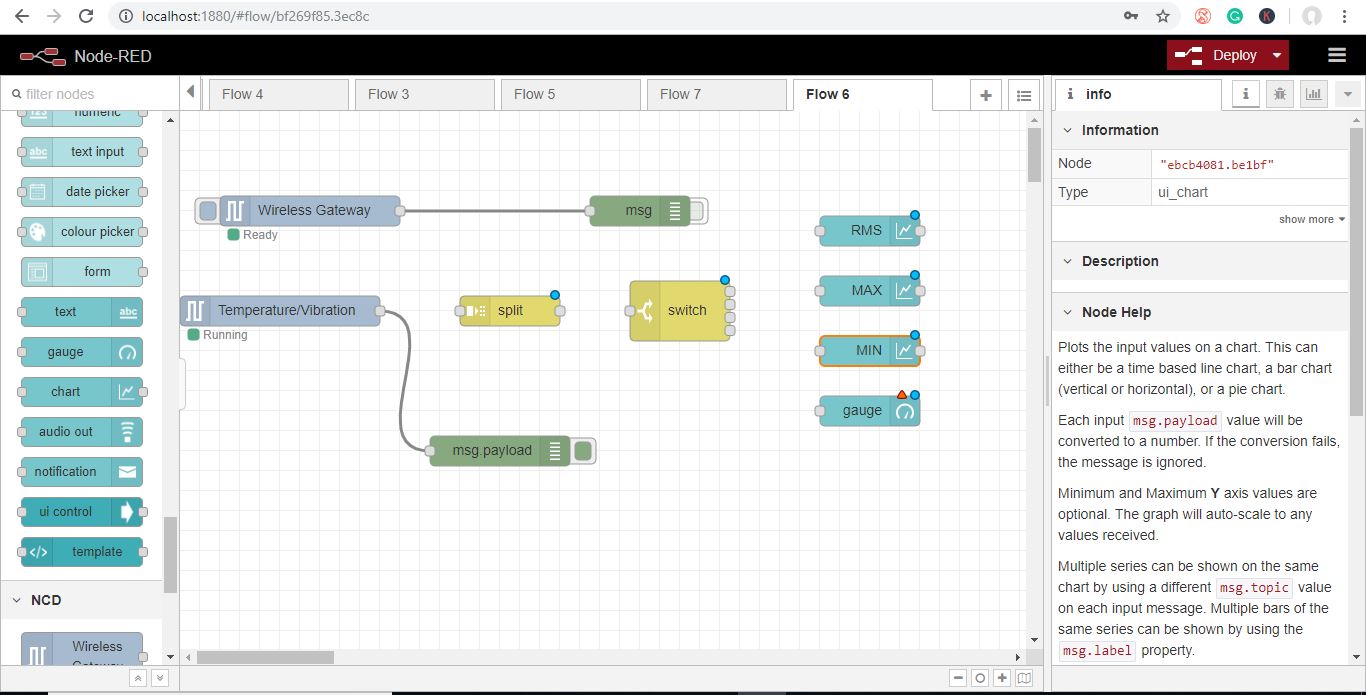Screen dimensions: 1366x695
Task: Select the date picker palette node
Action: coord(82,192)
